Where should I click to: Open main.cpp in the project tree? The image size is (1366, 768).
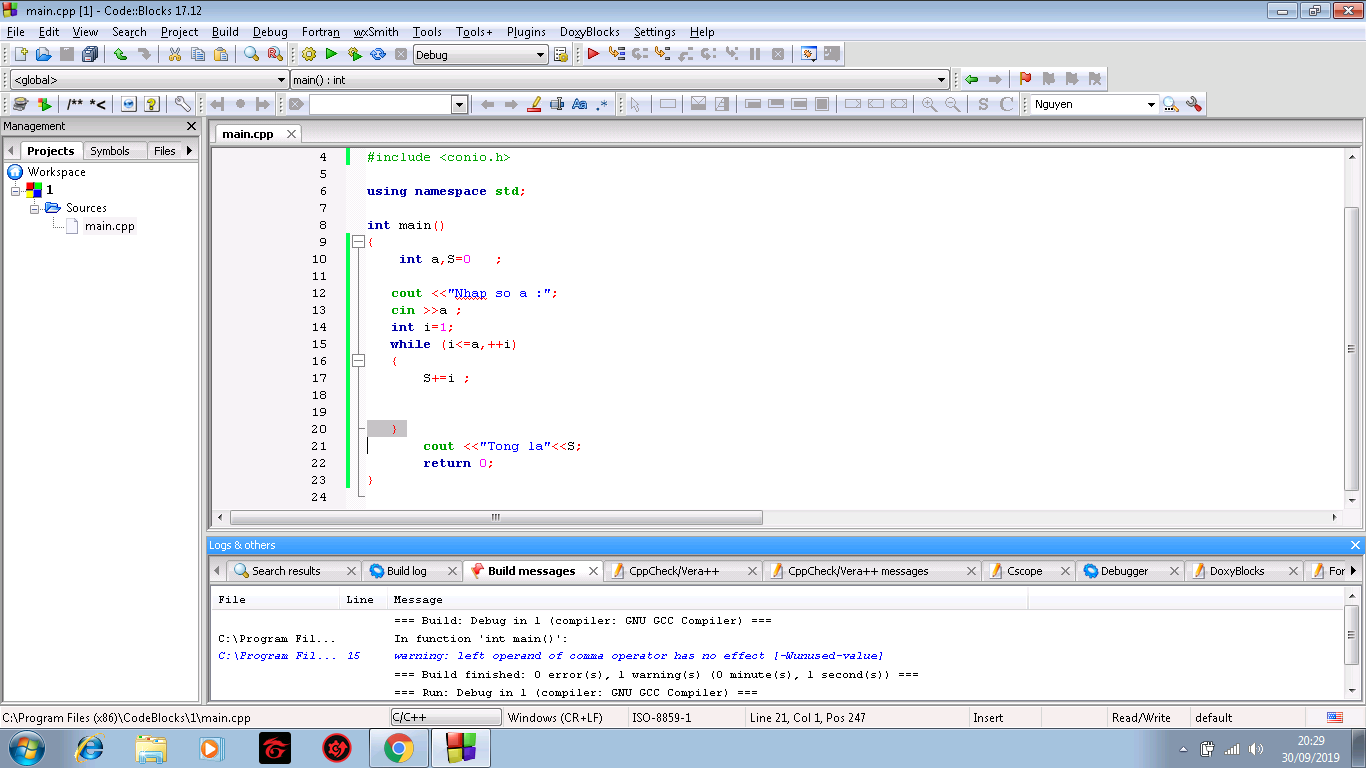[x=109, y=226]
